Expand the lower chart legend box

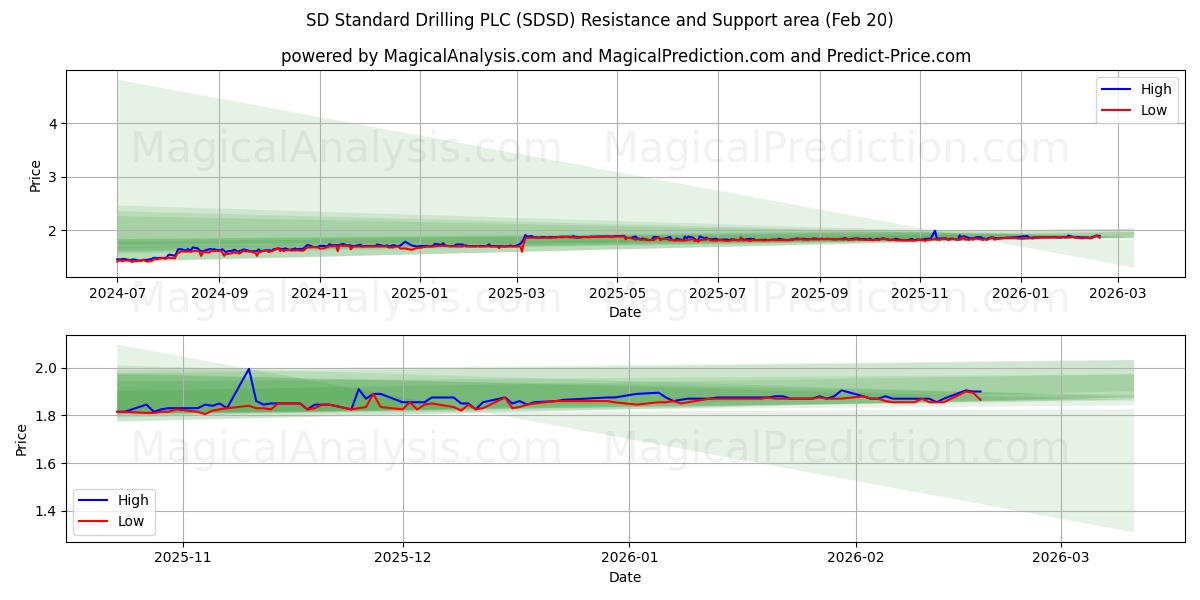pyautogui.click(x=114, y=510)
